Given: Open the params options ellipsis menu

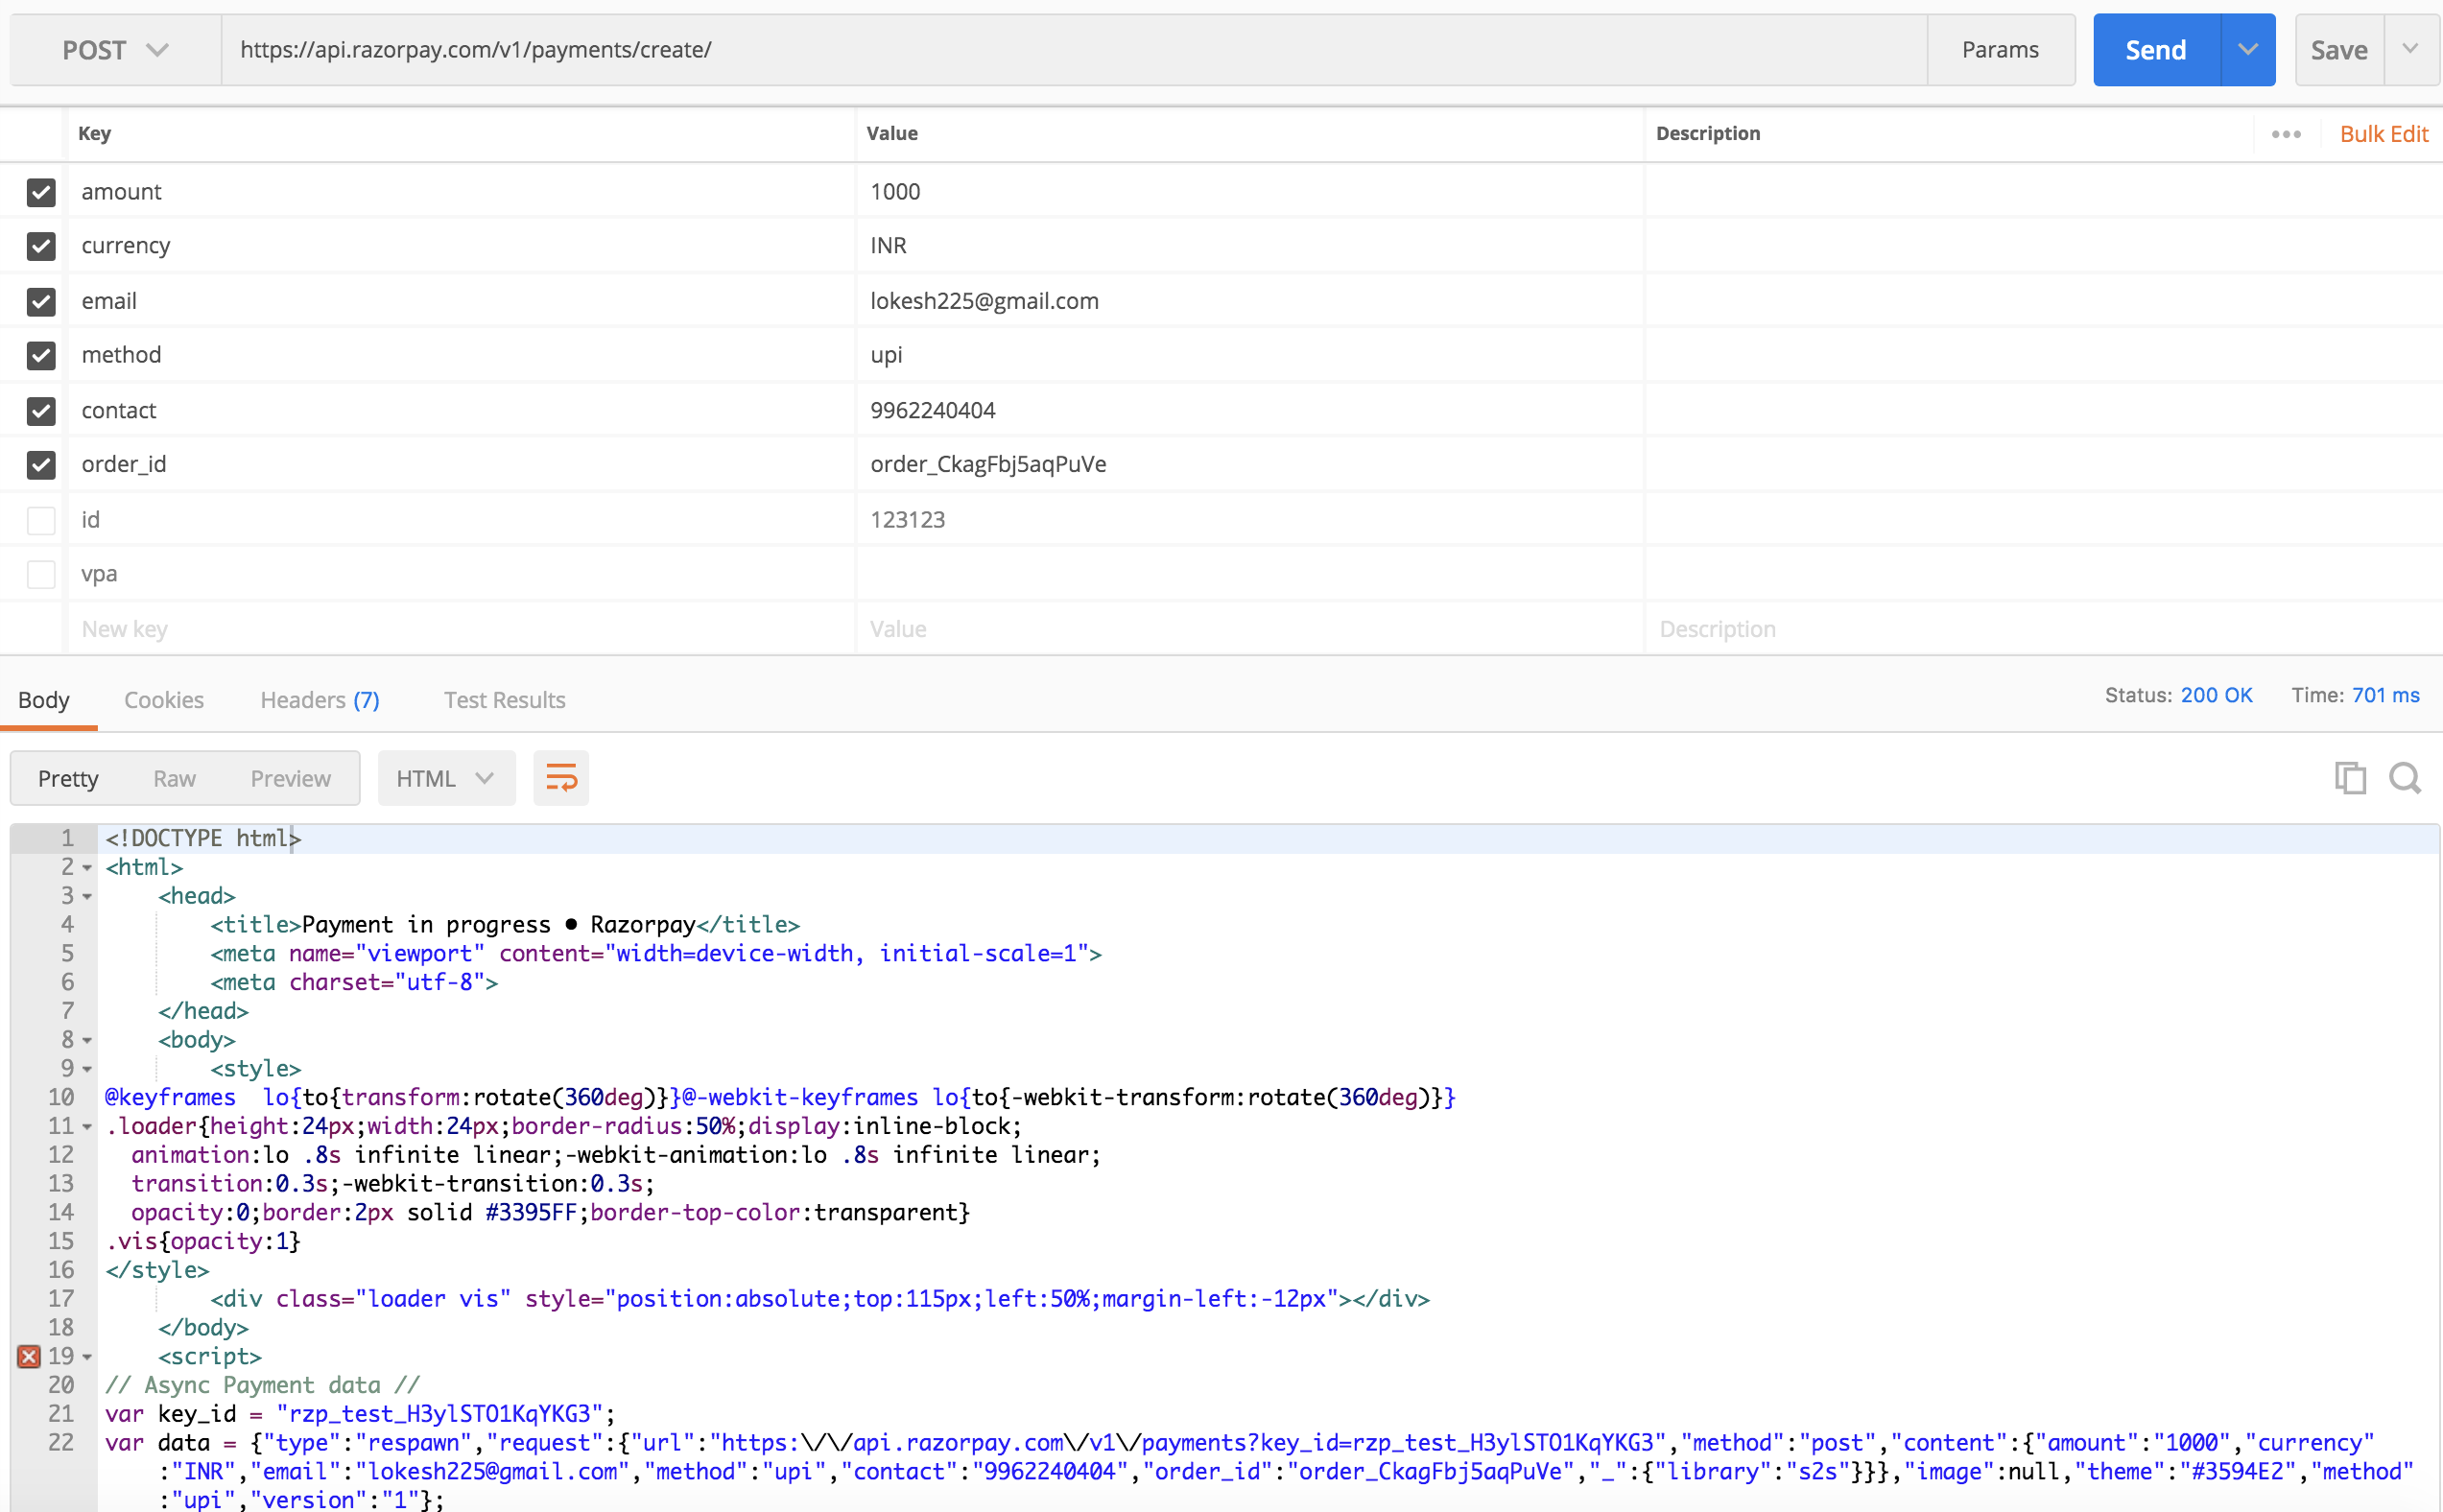Looking at the screenshot, I should point(2286,133).
